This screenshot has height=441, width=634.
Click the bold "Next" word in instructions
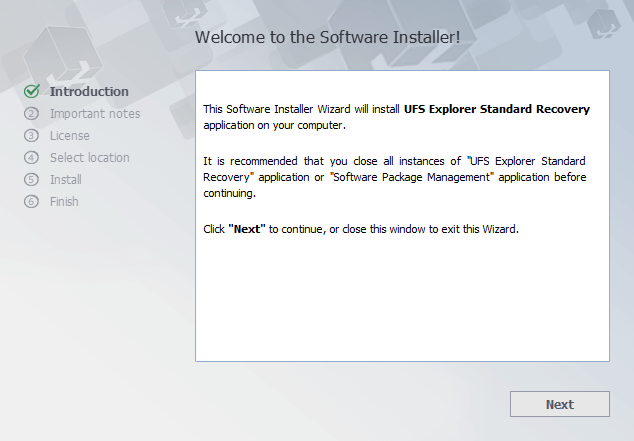247,229
